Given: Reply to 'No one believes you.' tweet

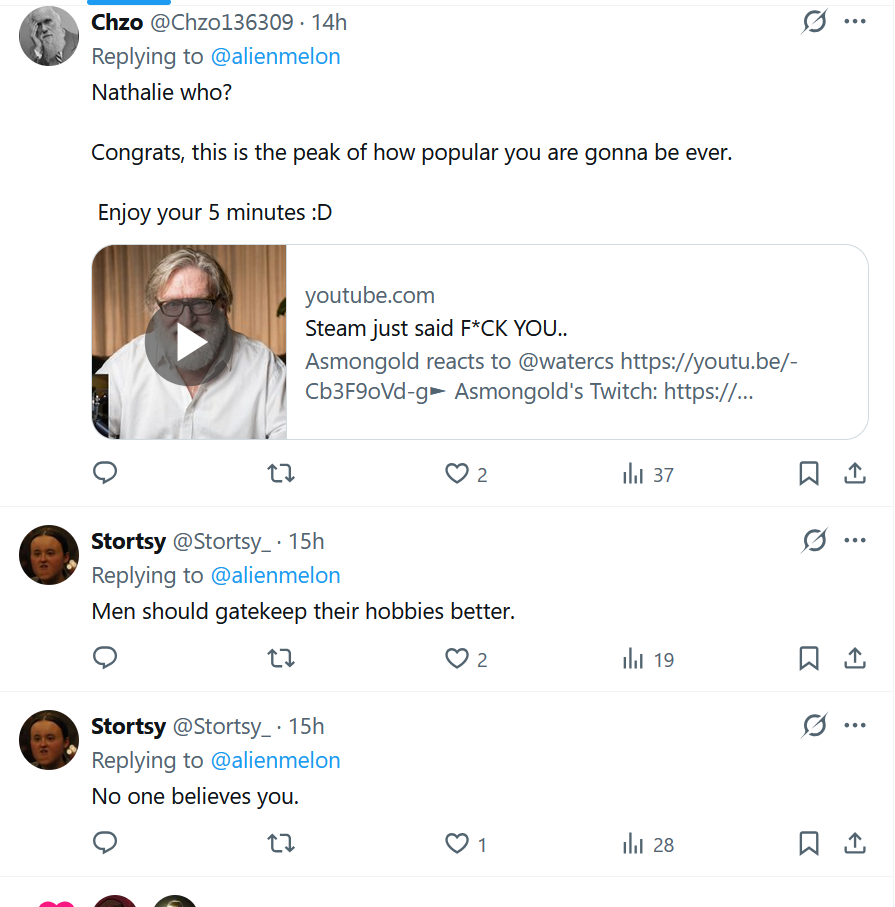Looking at the screenshot, I should [x=105, y=844].
